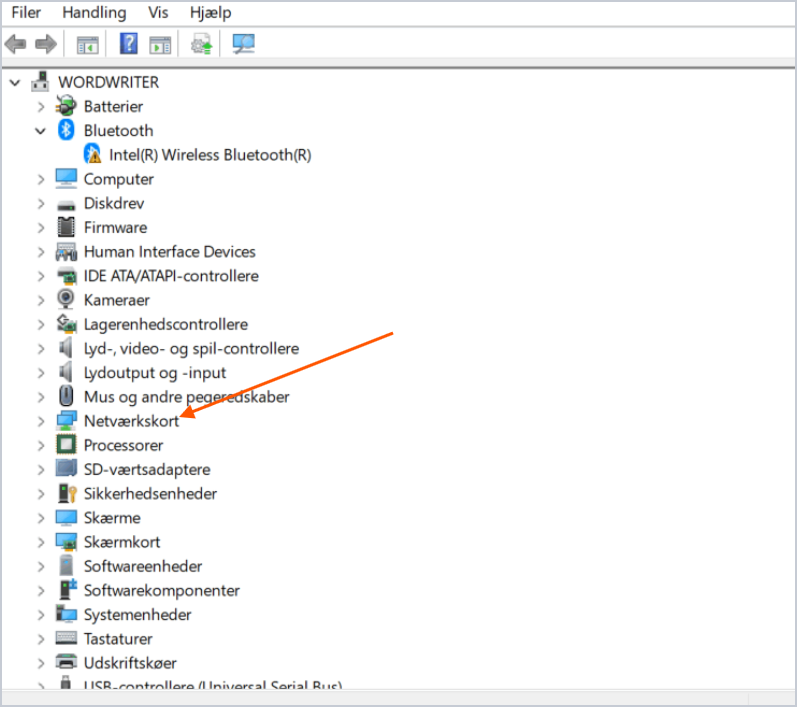Screen dimensions: 797x707
Task: Click the show/hide console tree icon
Action: 87,45
